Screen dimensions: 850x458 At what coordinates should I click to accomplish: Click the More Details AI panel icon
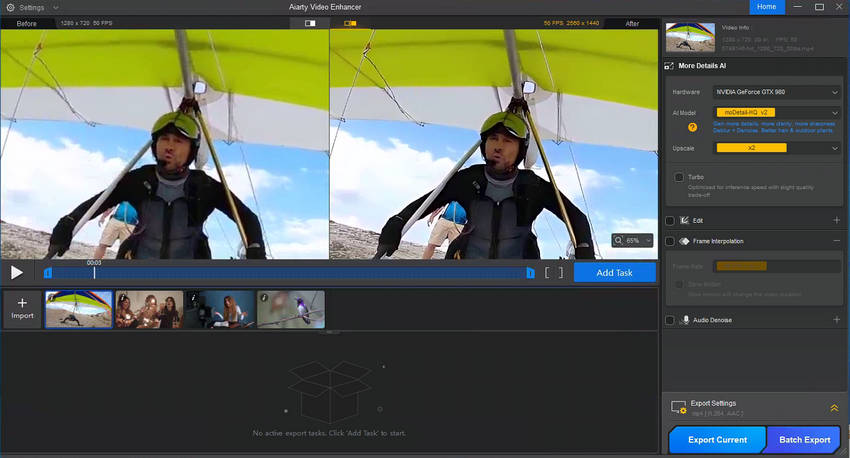point(669,66)
